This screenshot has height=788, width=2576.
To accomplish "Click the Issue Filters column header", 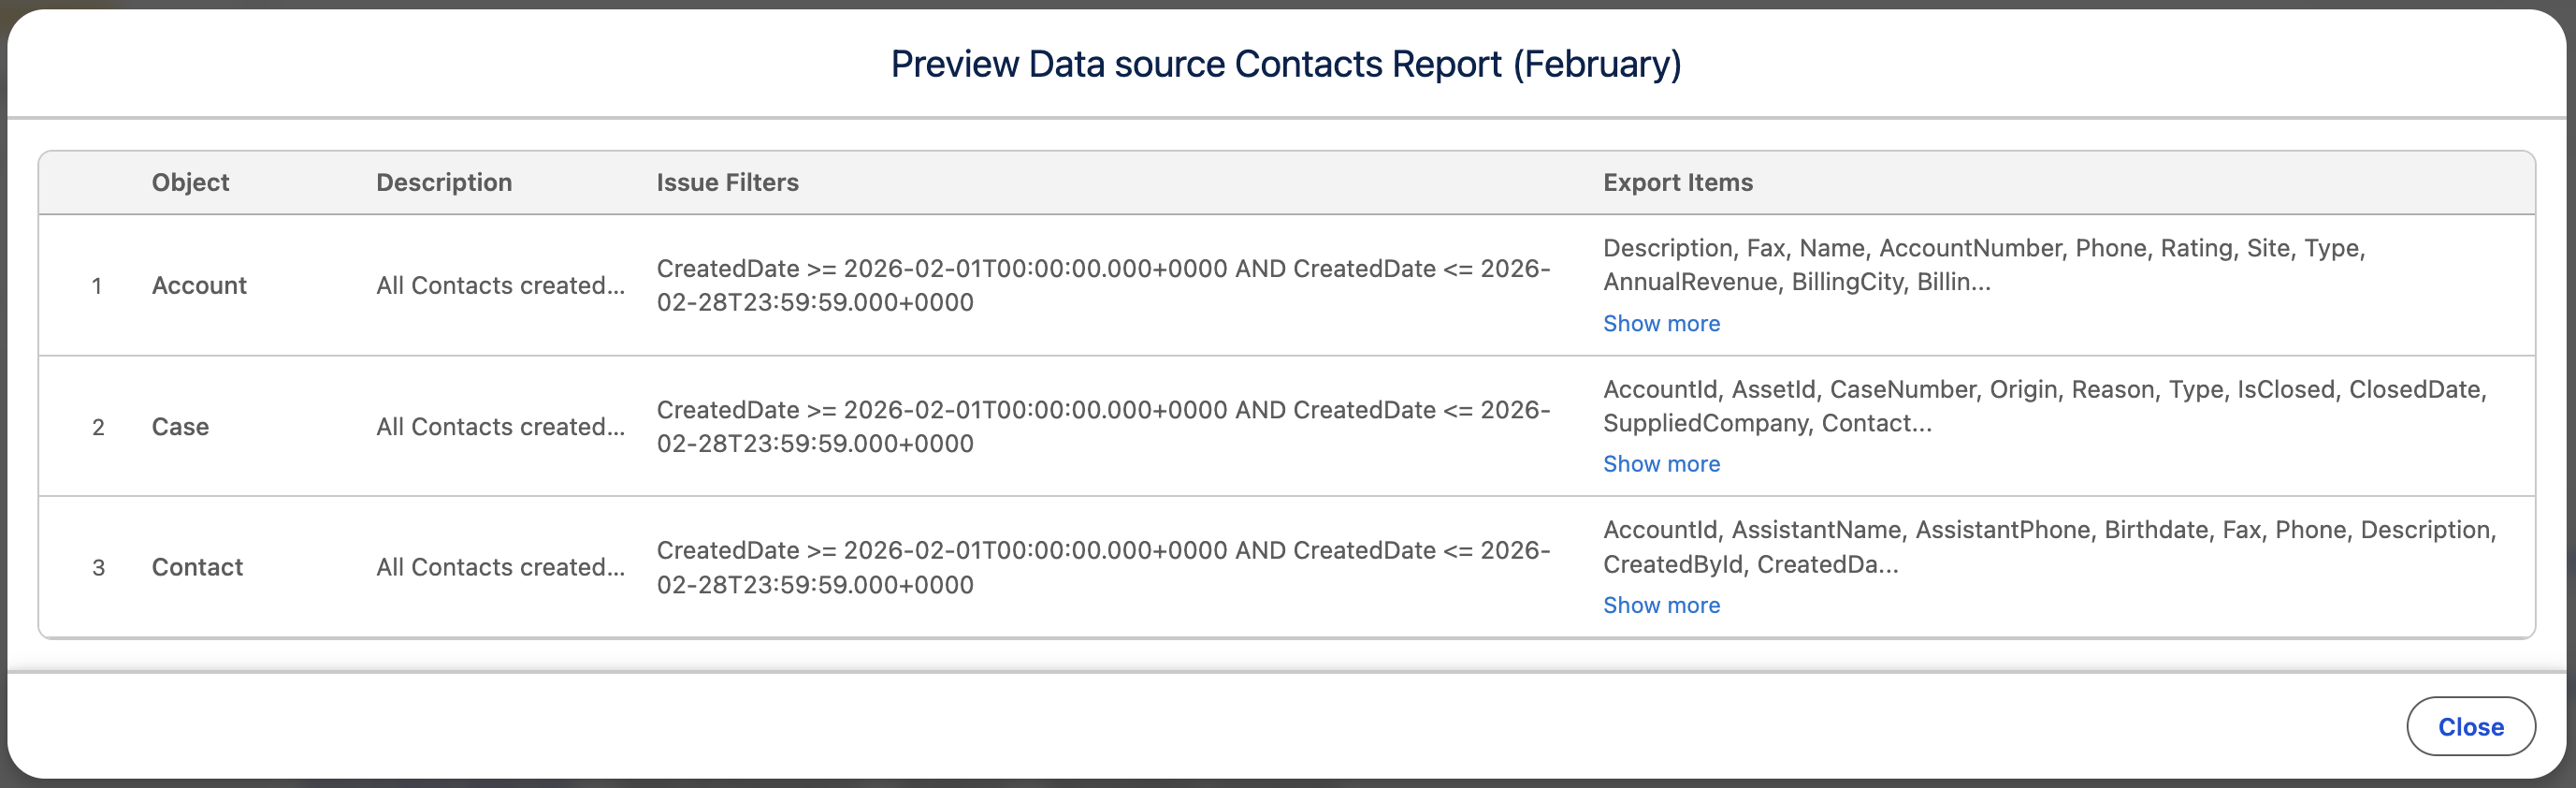I will tap(727, 182).
